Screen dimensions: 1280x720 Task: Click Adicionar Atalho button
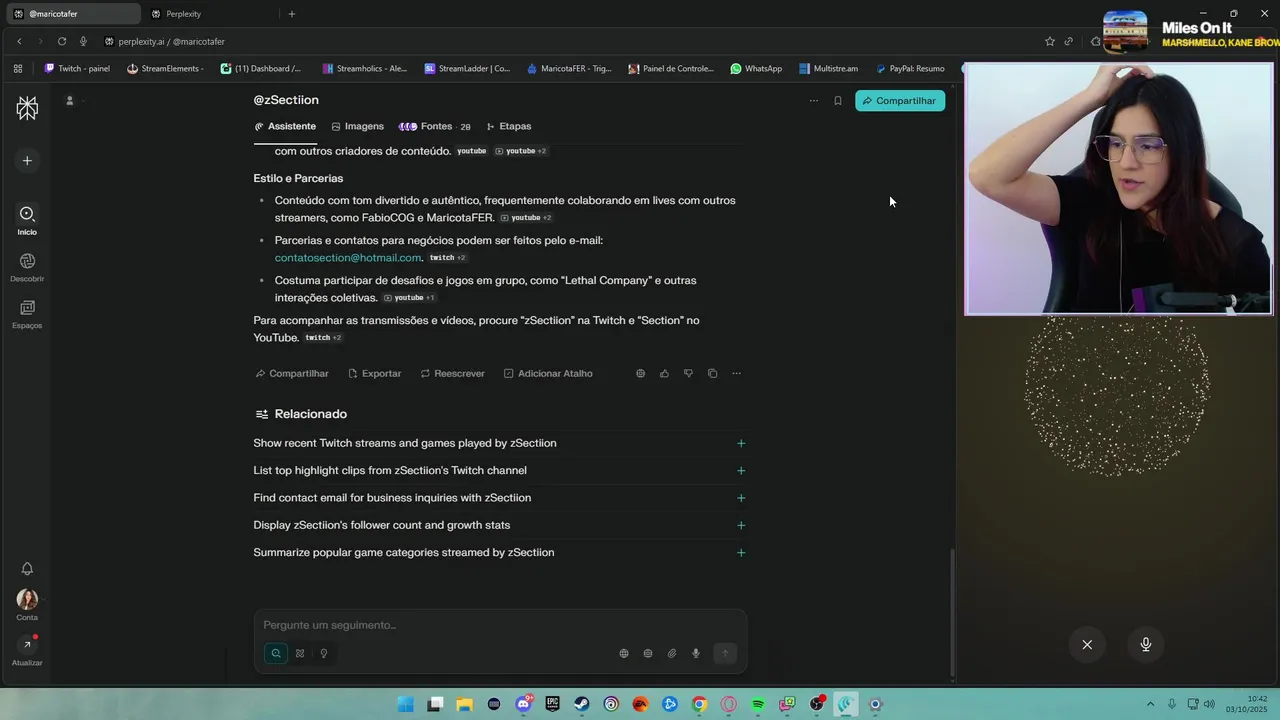pos(548,374)
